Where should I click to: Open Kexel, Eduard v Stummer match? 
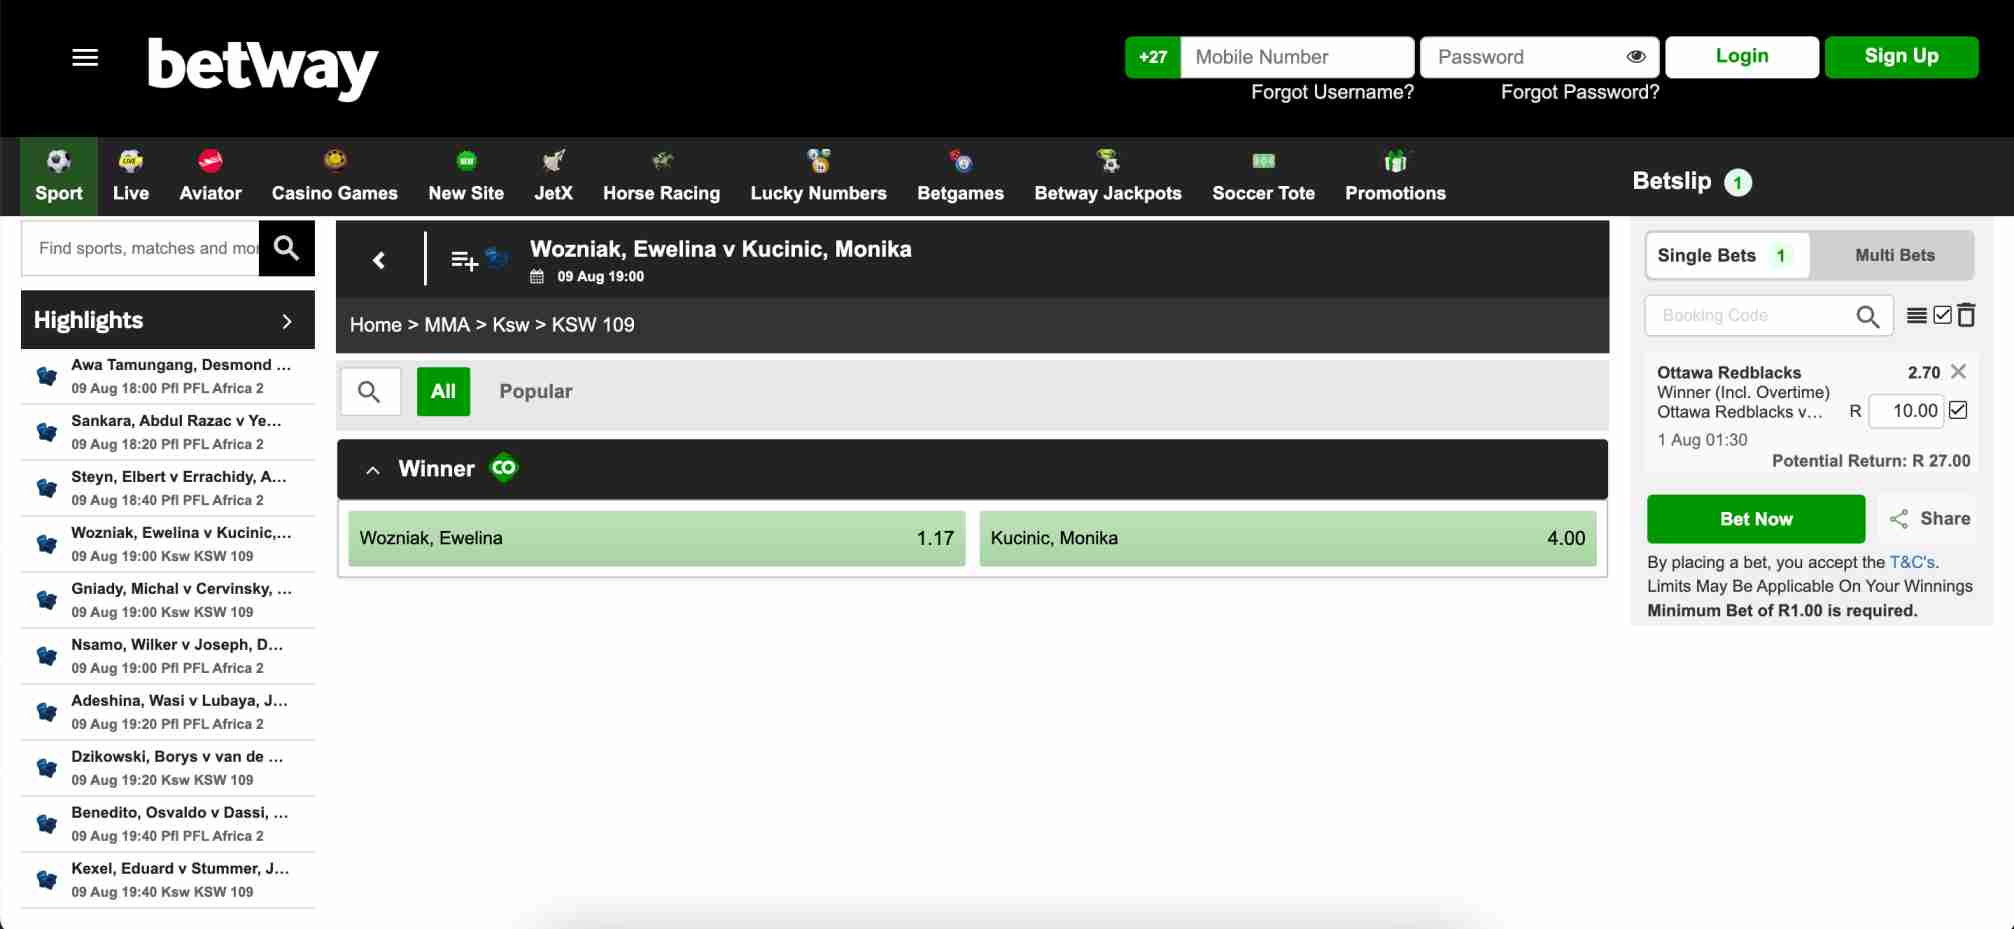(x=168, y=880)
